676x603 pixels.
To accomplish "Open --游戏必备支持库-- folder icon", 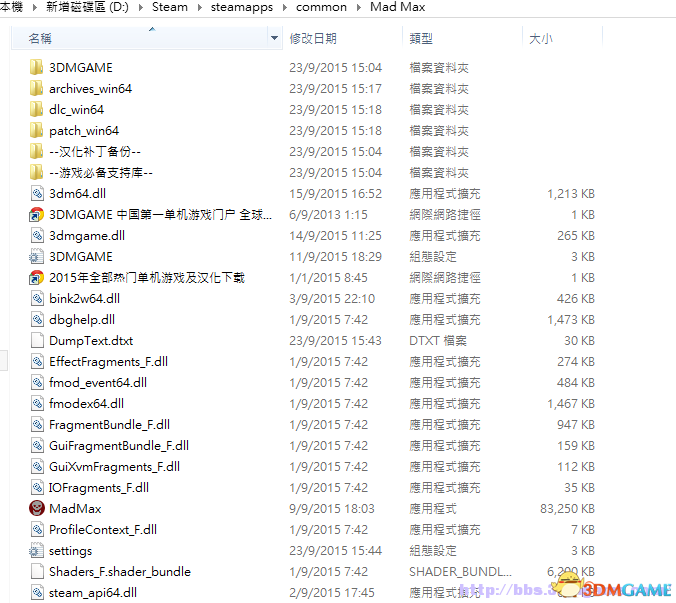I will [x=36, y=172].
